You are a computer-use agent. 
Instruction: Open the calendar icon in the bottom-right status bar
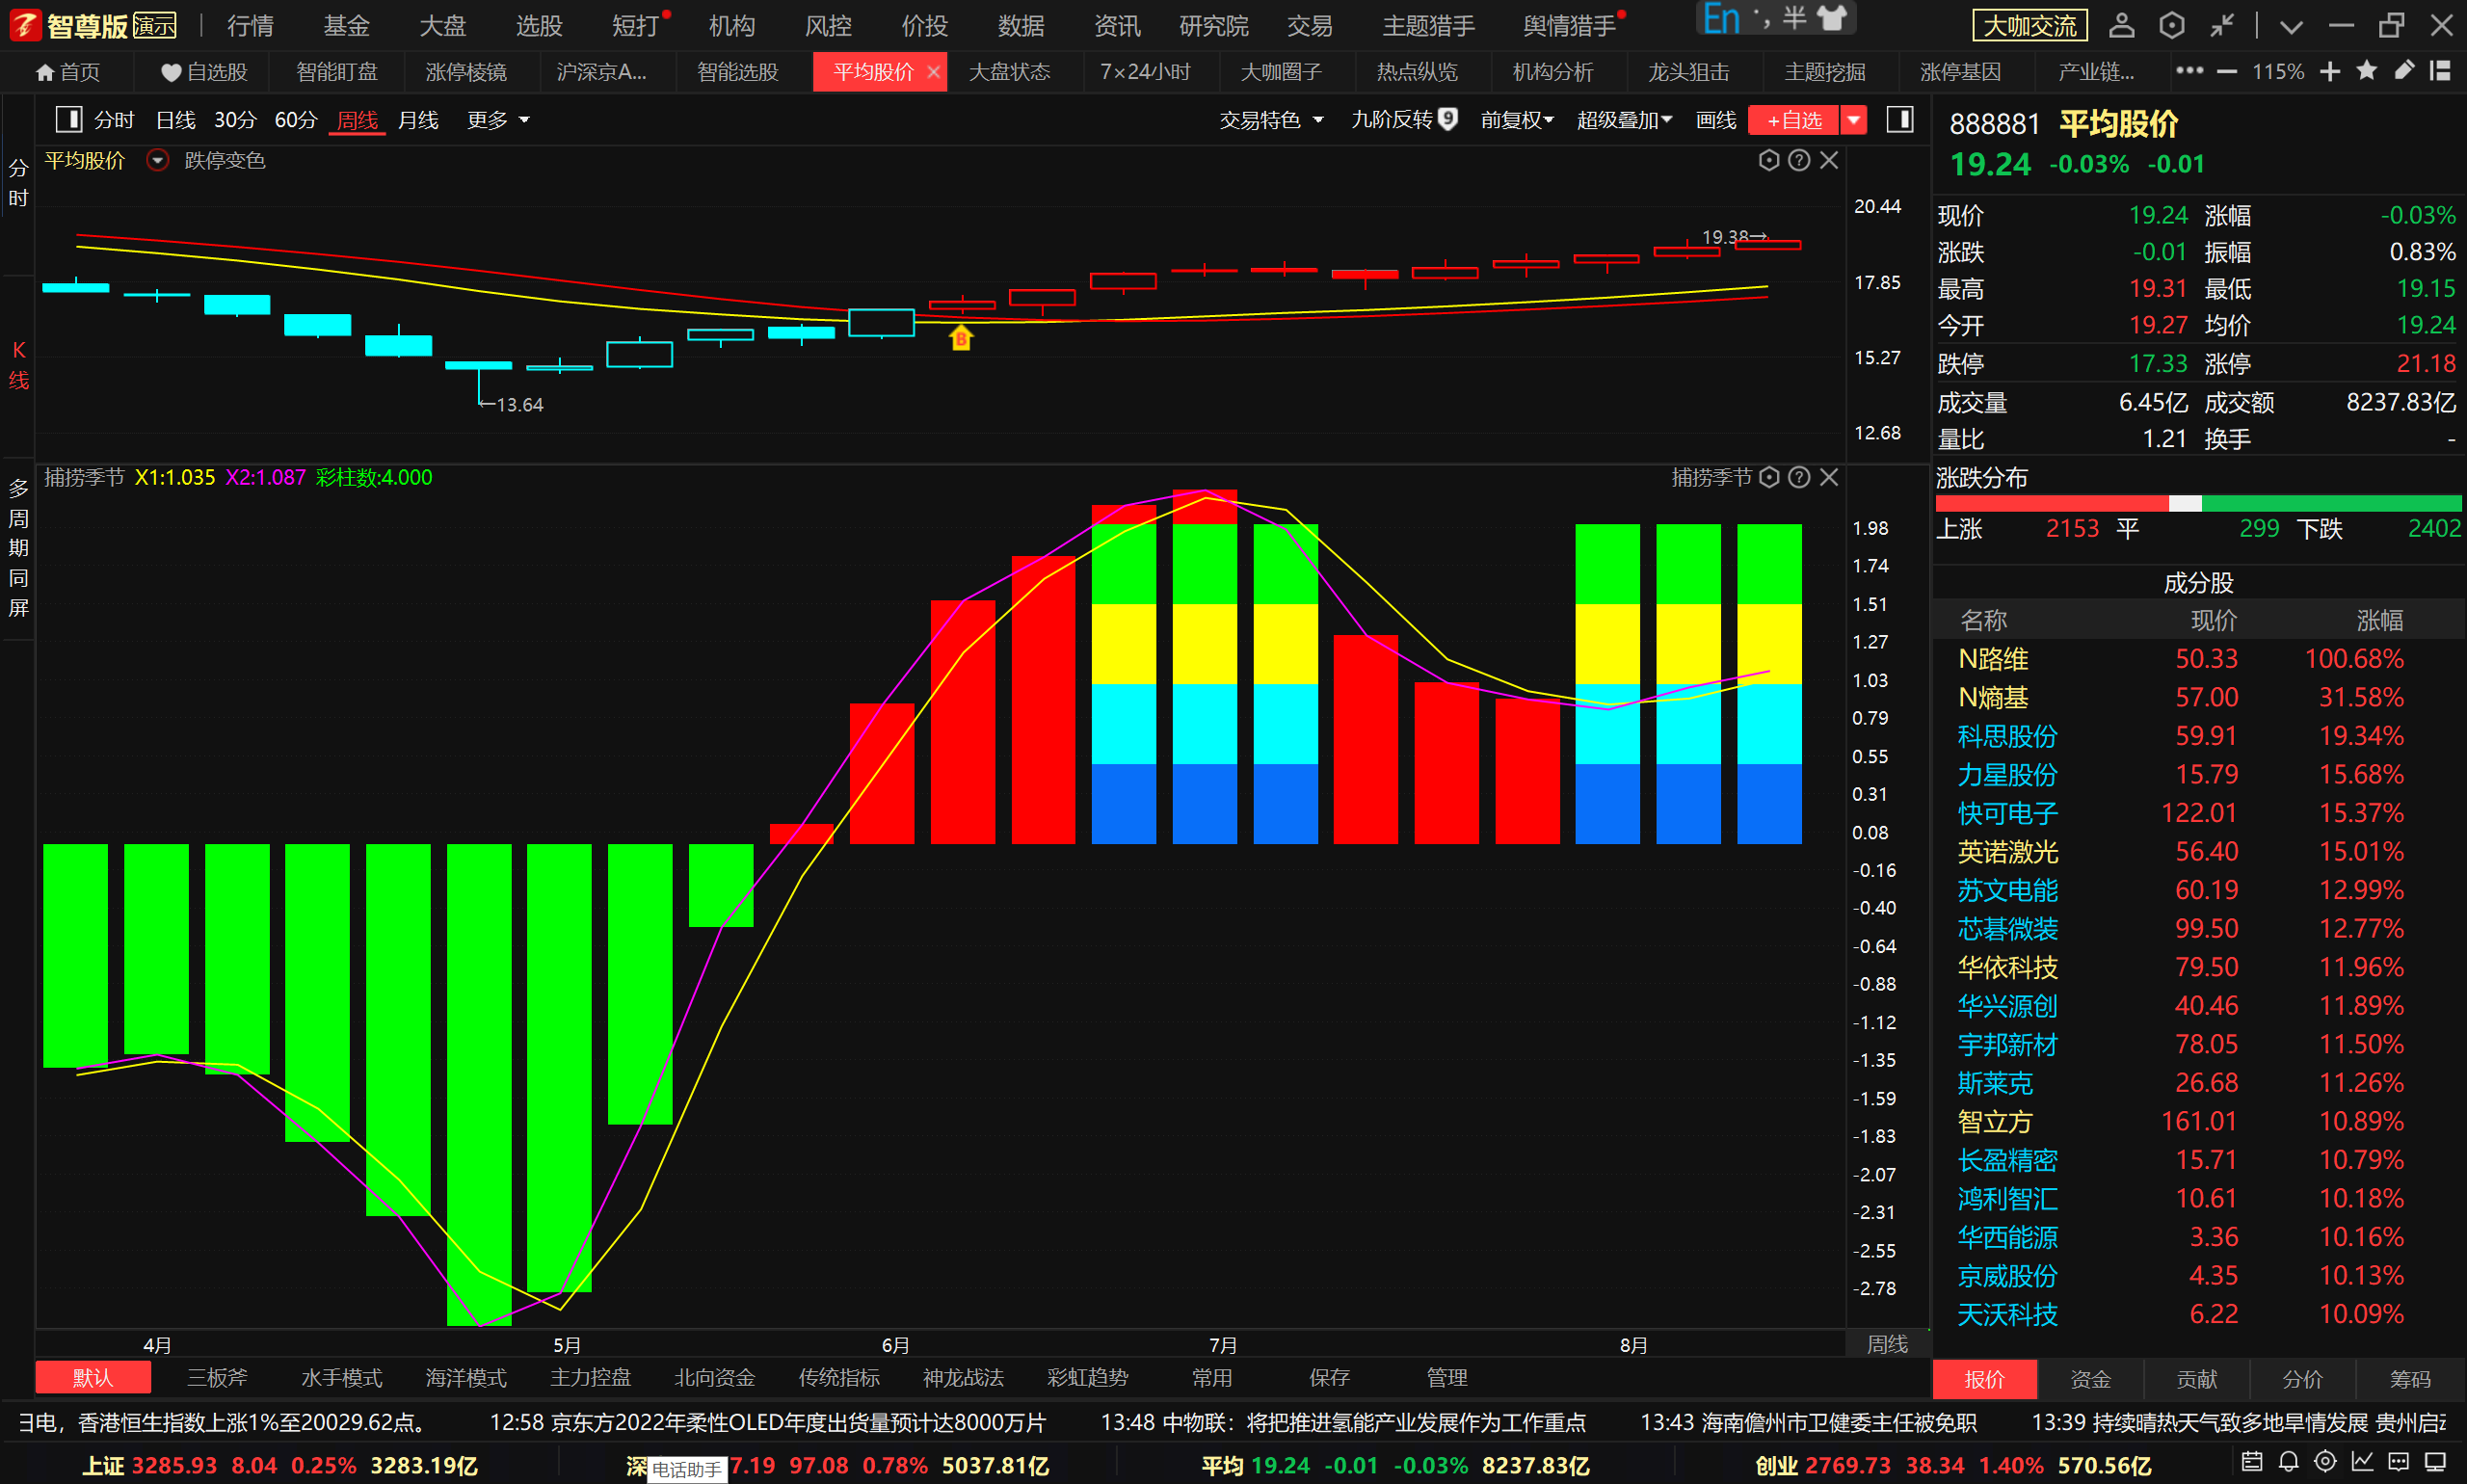(x=2252, y=1462)
